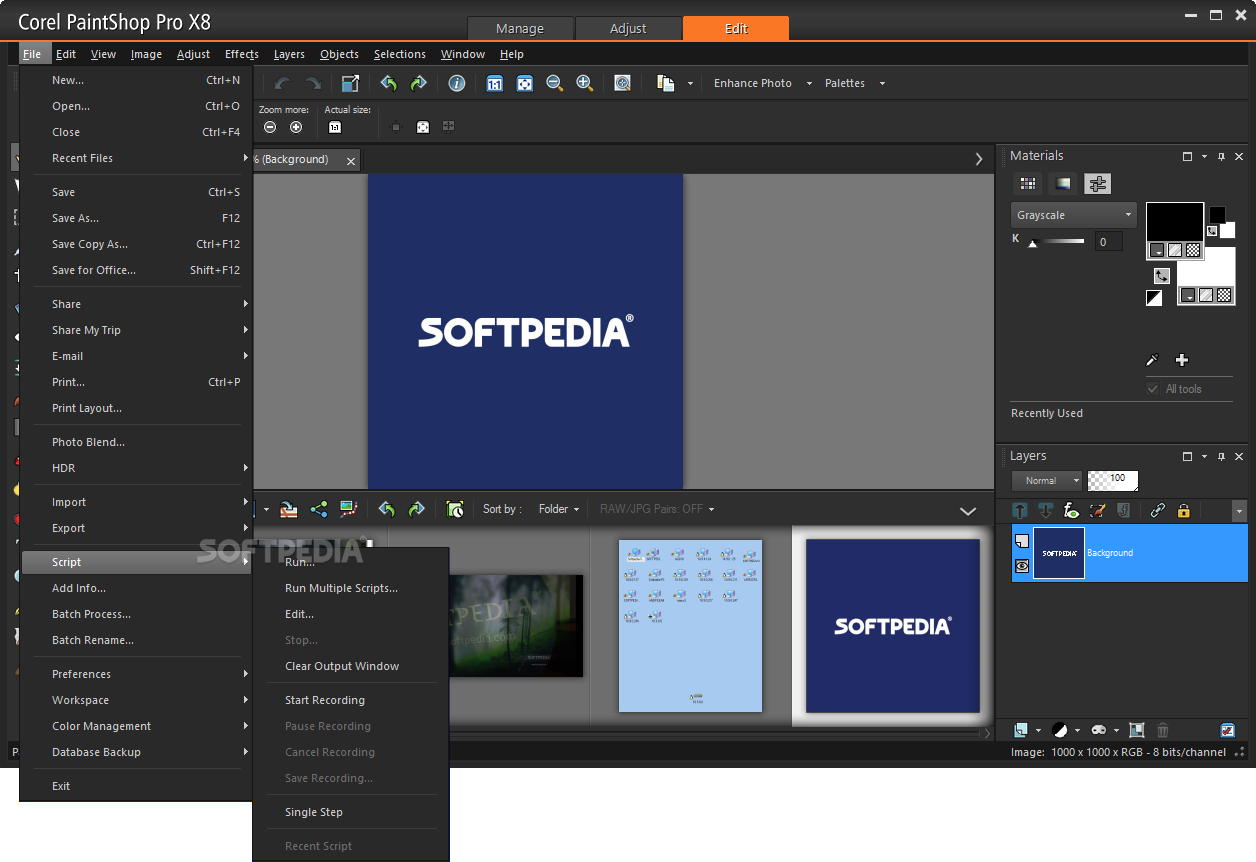The width and height of the screenshot is (1256, 862).
Task: Open the Effects menu
Action: click(242, 54)
